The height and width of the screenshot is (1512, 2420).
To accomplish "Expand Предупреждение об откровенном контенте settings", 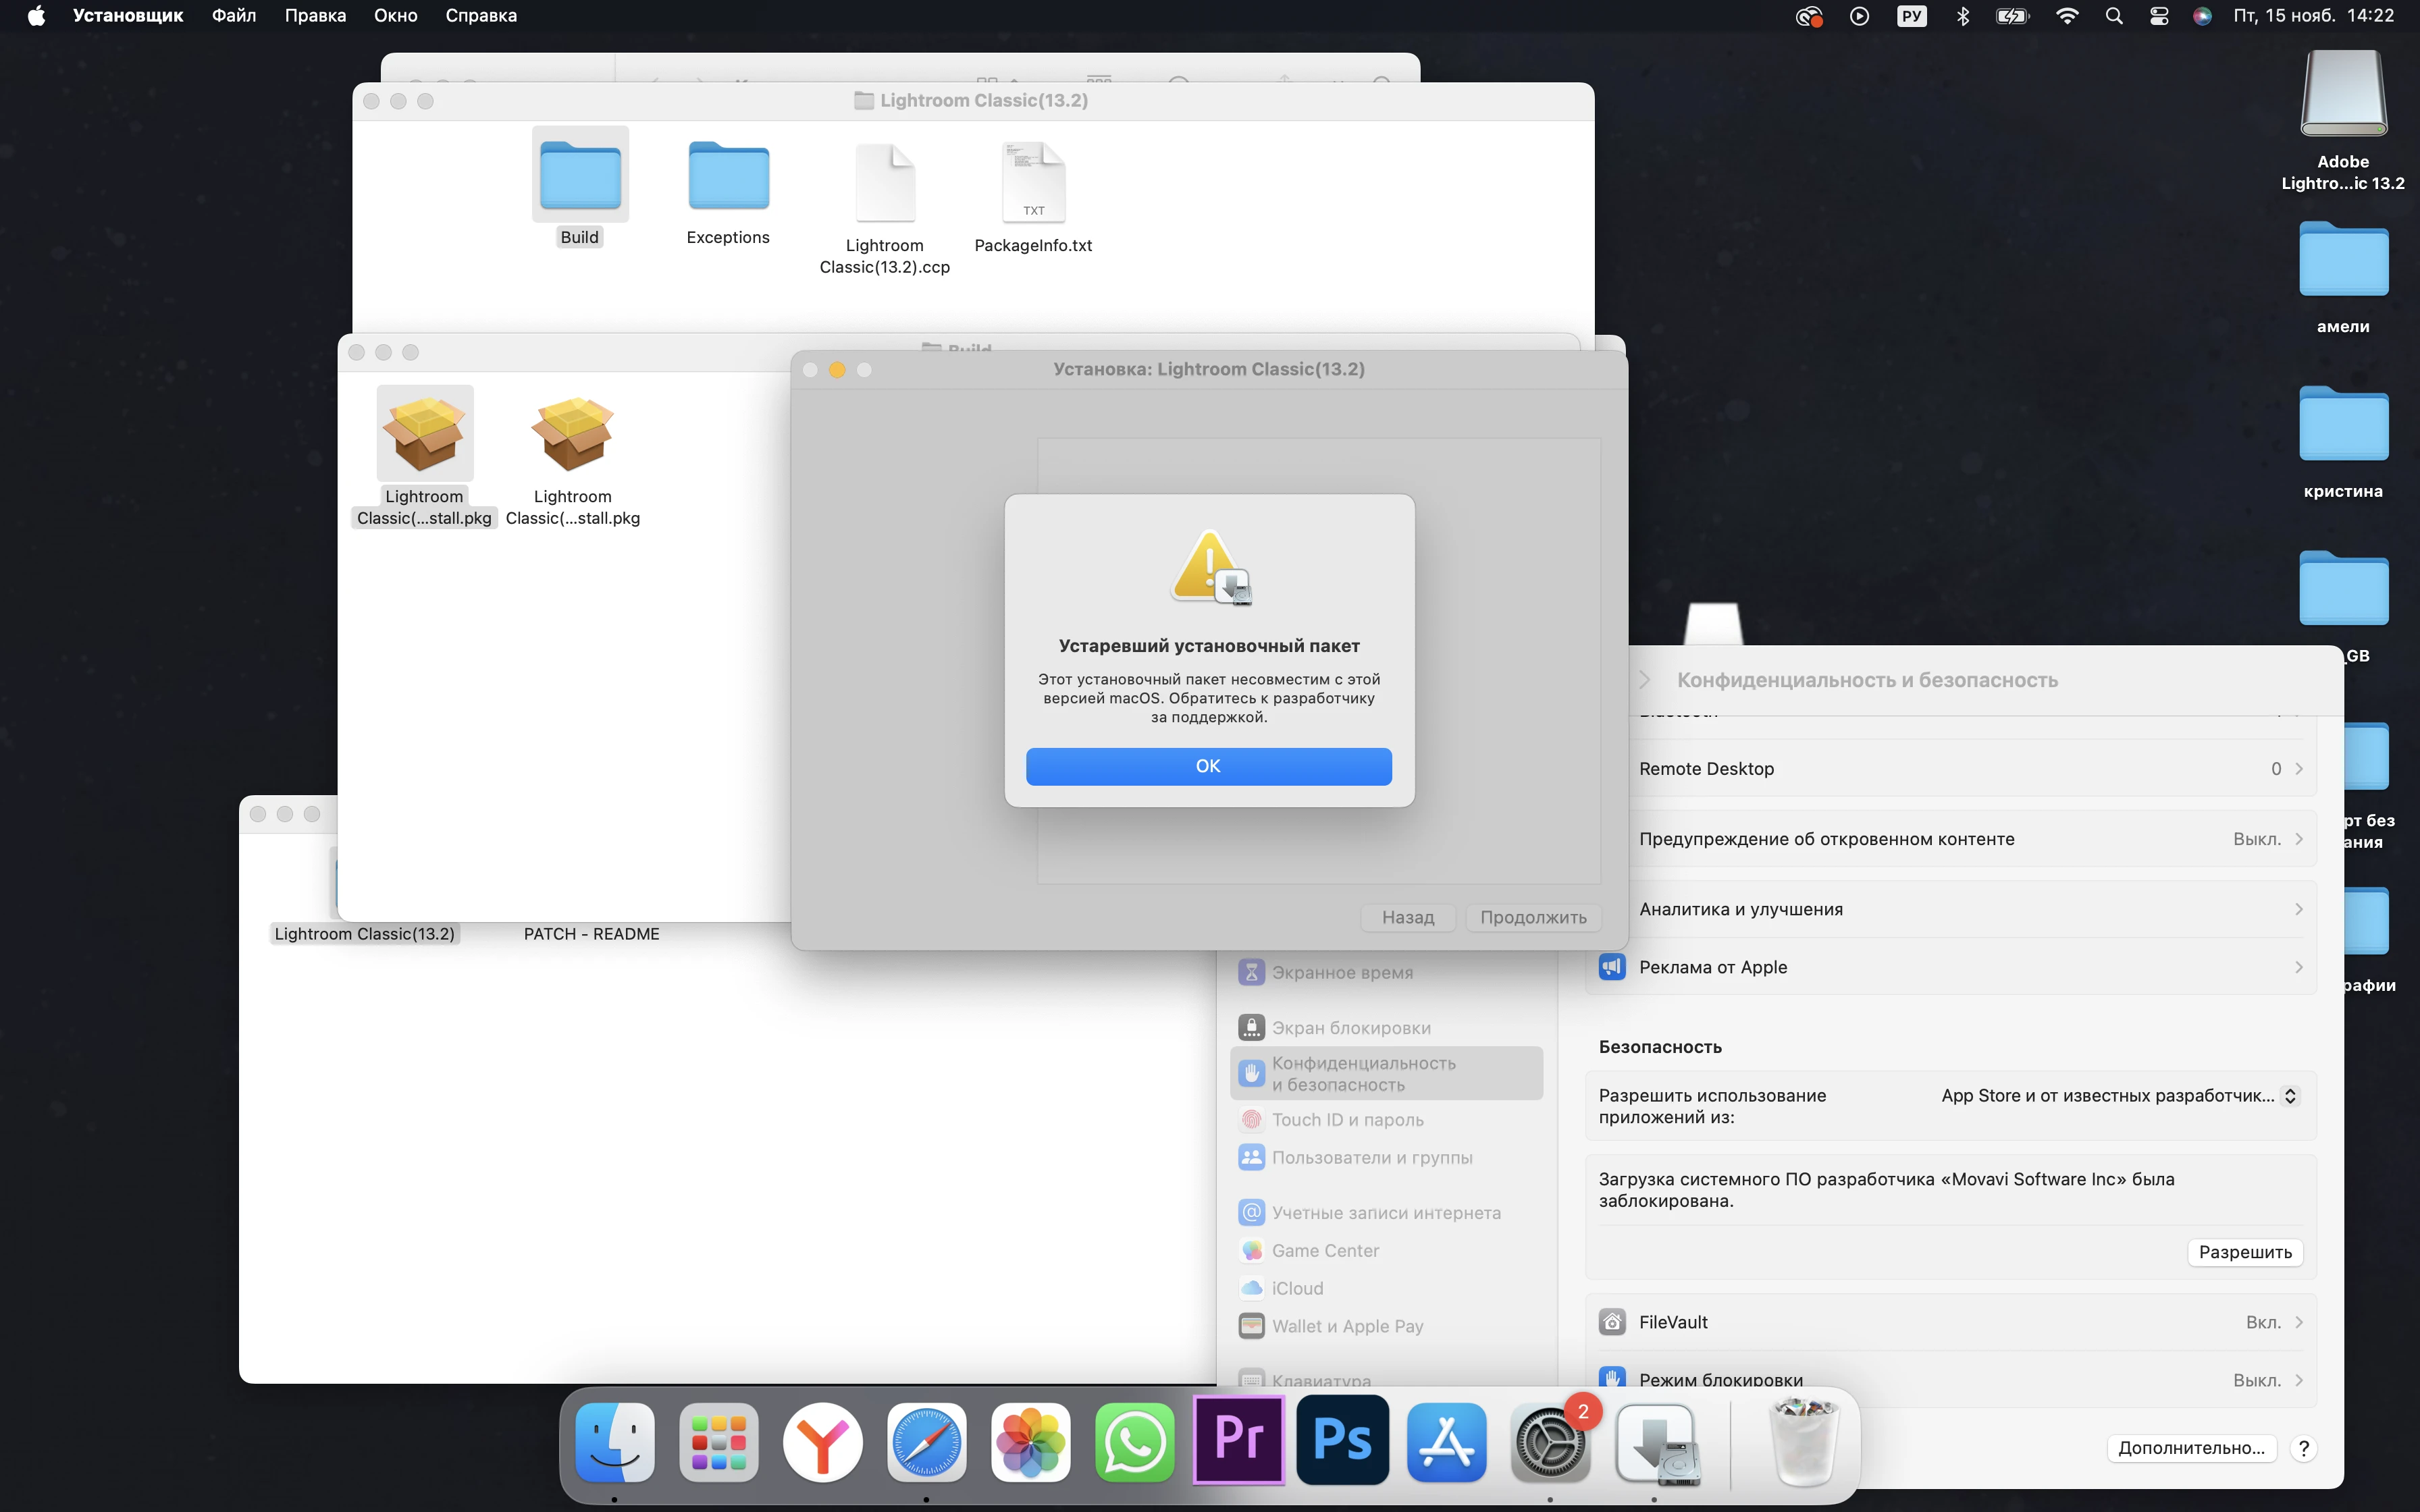I will click(x=1950, y=839).
